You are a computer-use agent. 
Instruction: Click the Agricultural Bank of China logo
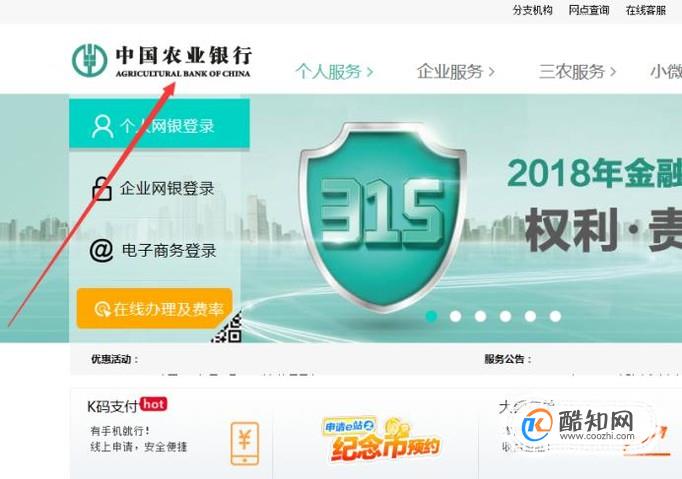pyautogui.click(x=162, y=61)
